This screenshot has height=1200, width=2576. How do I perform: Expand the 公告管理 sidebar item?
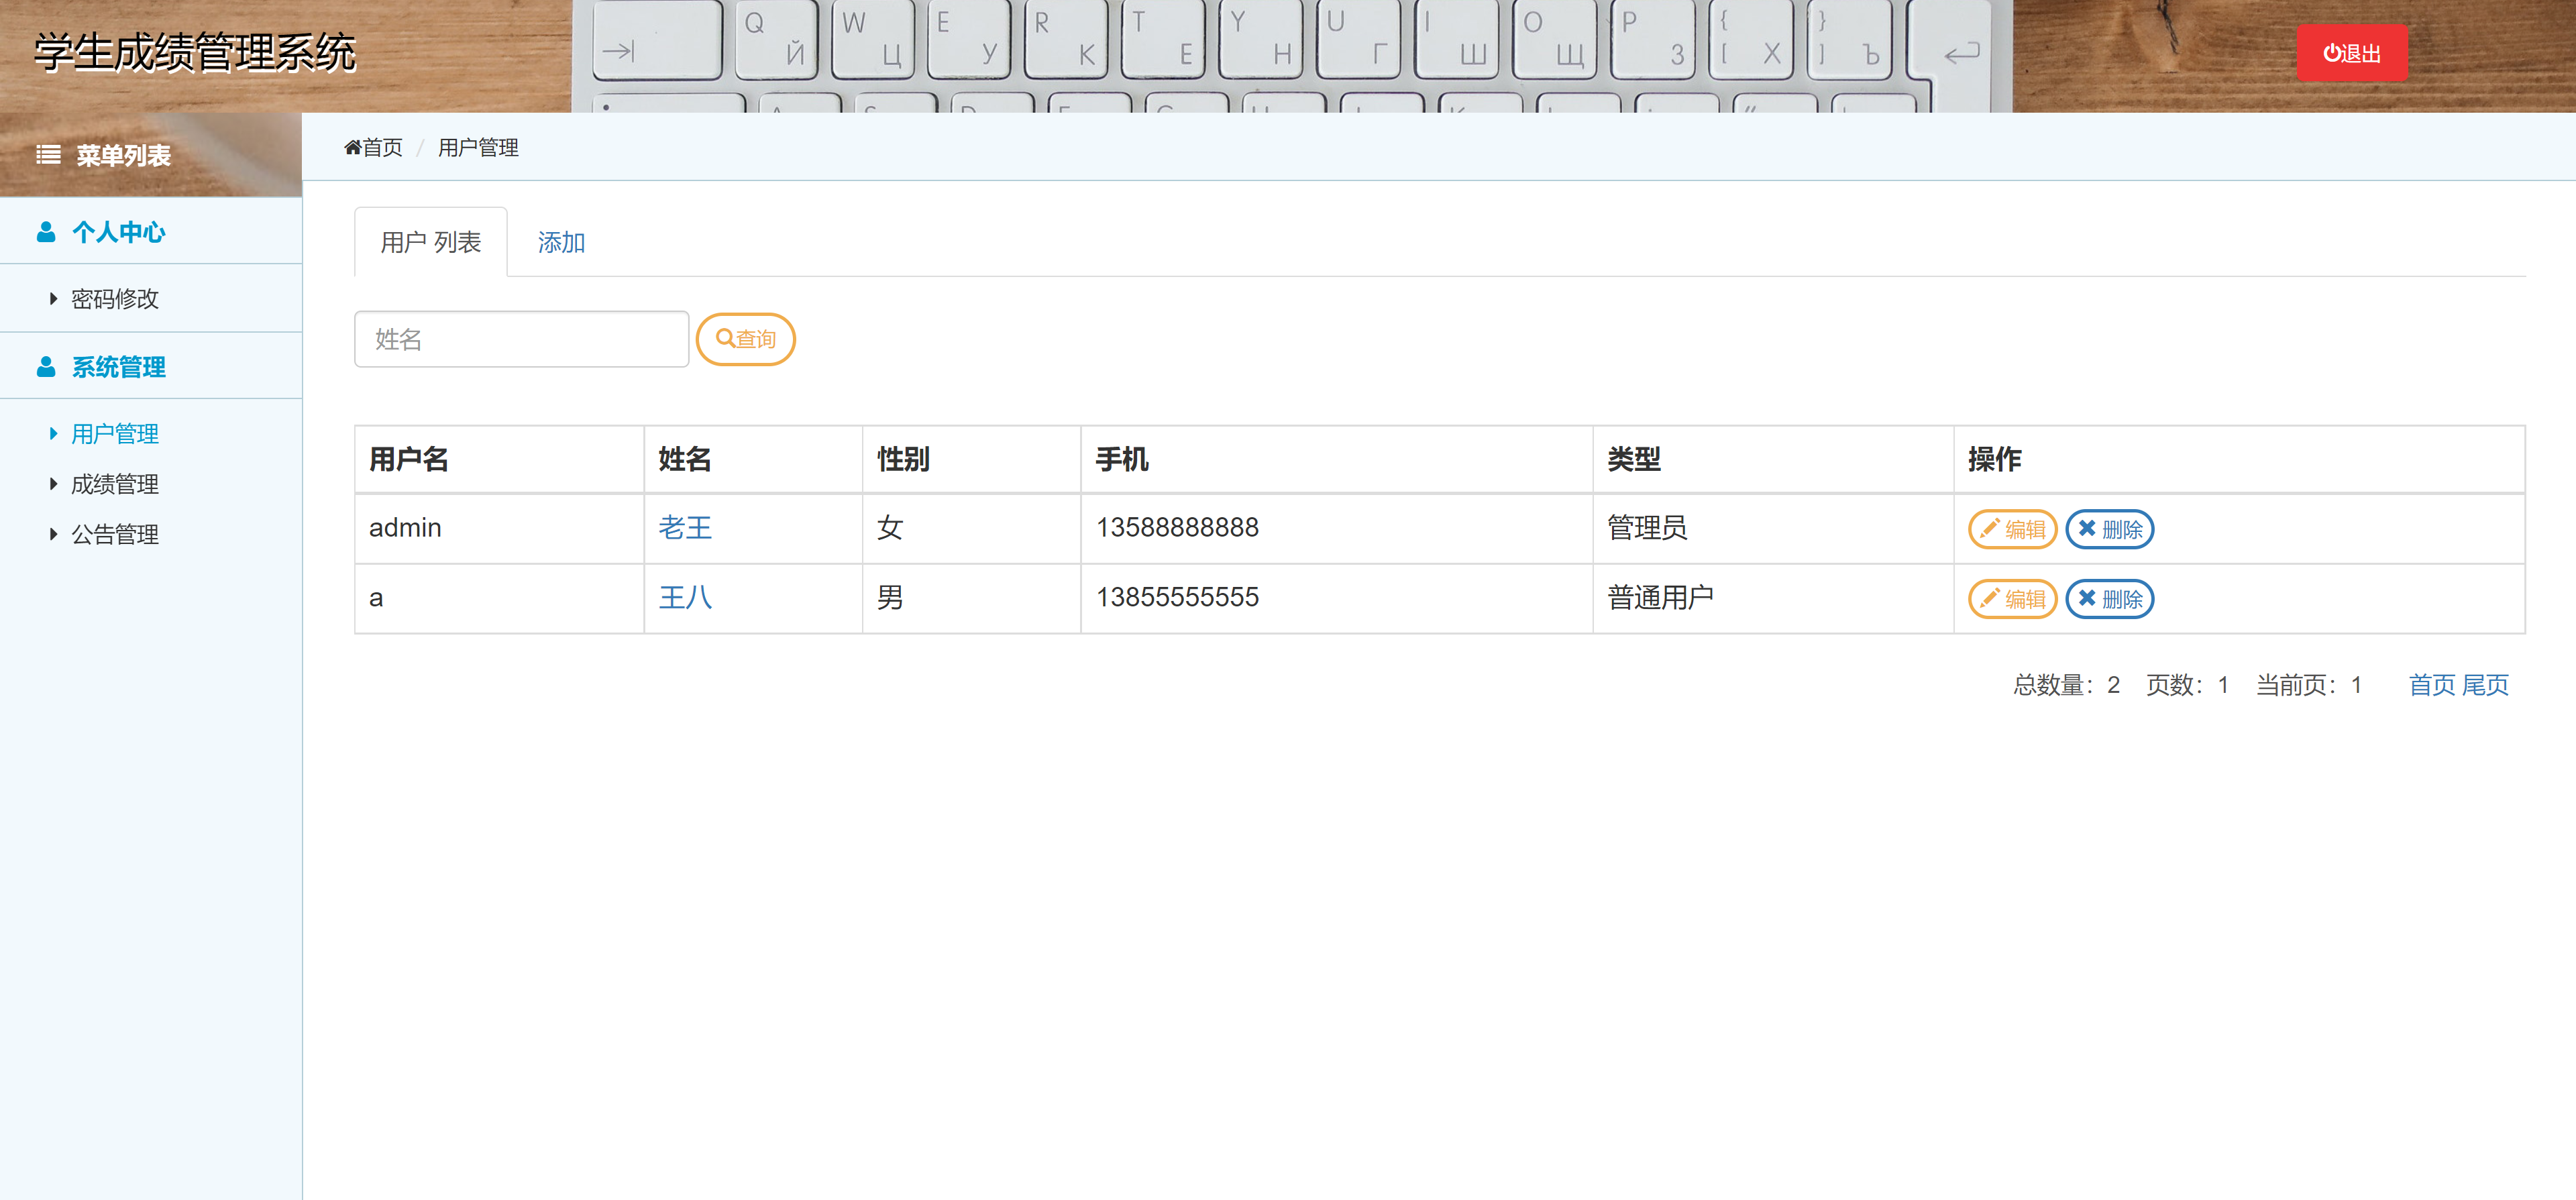point(113,534)
